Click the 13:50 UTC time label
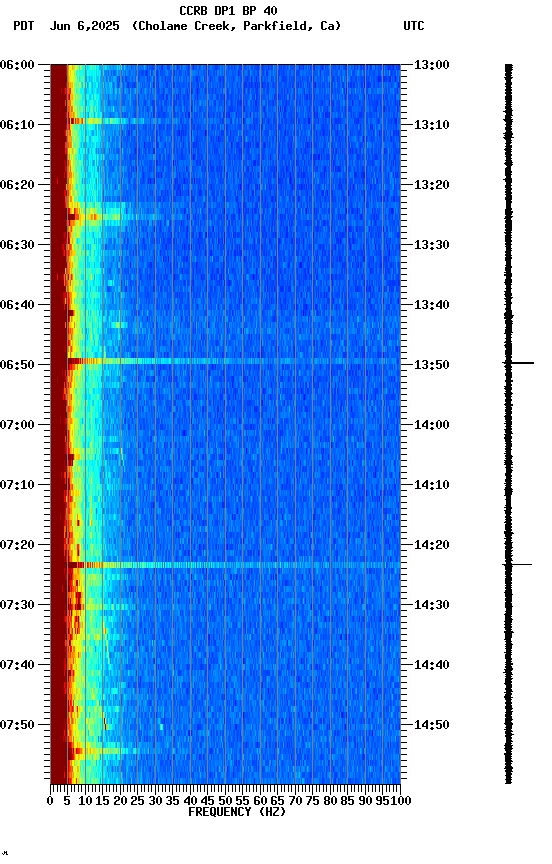 click(432, 365)
